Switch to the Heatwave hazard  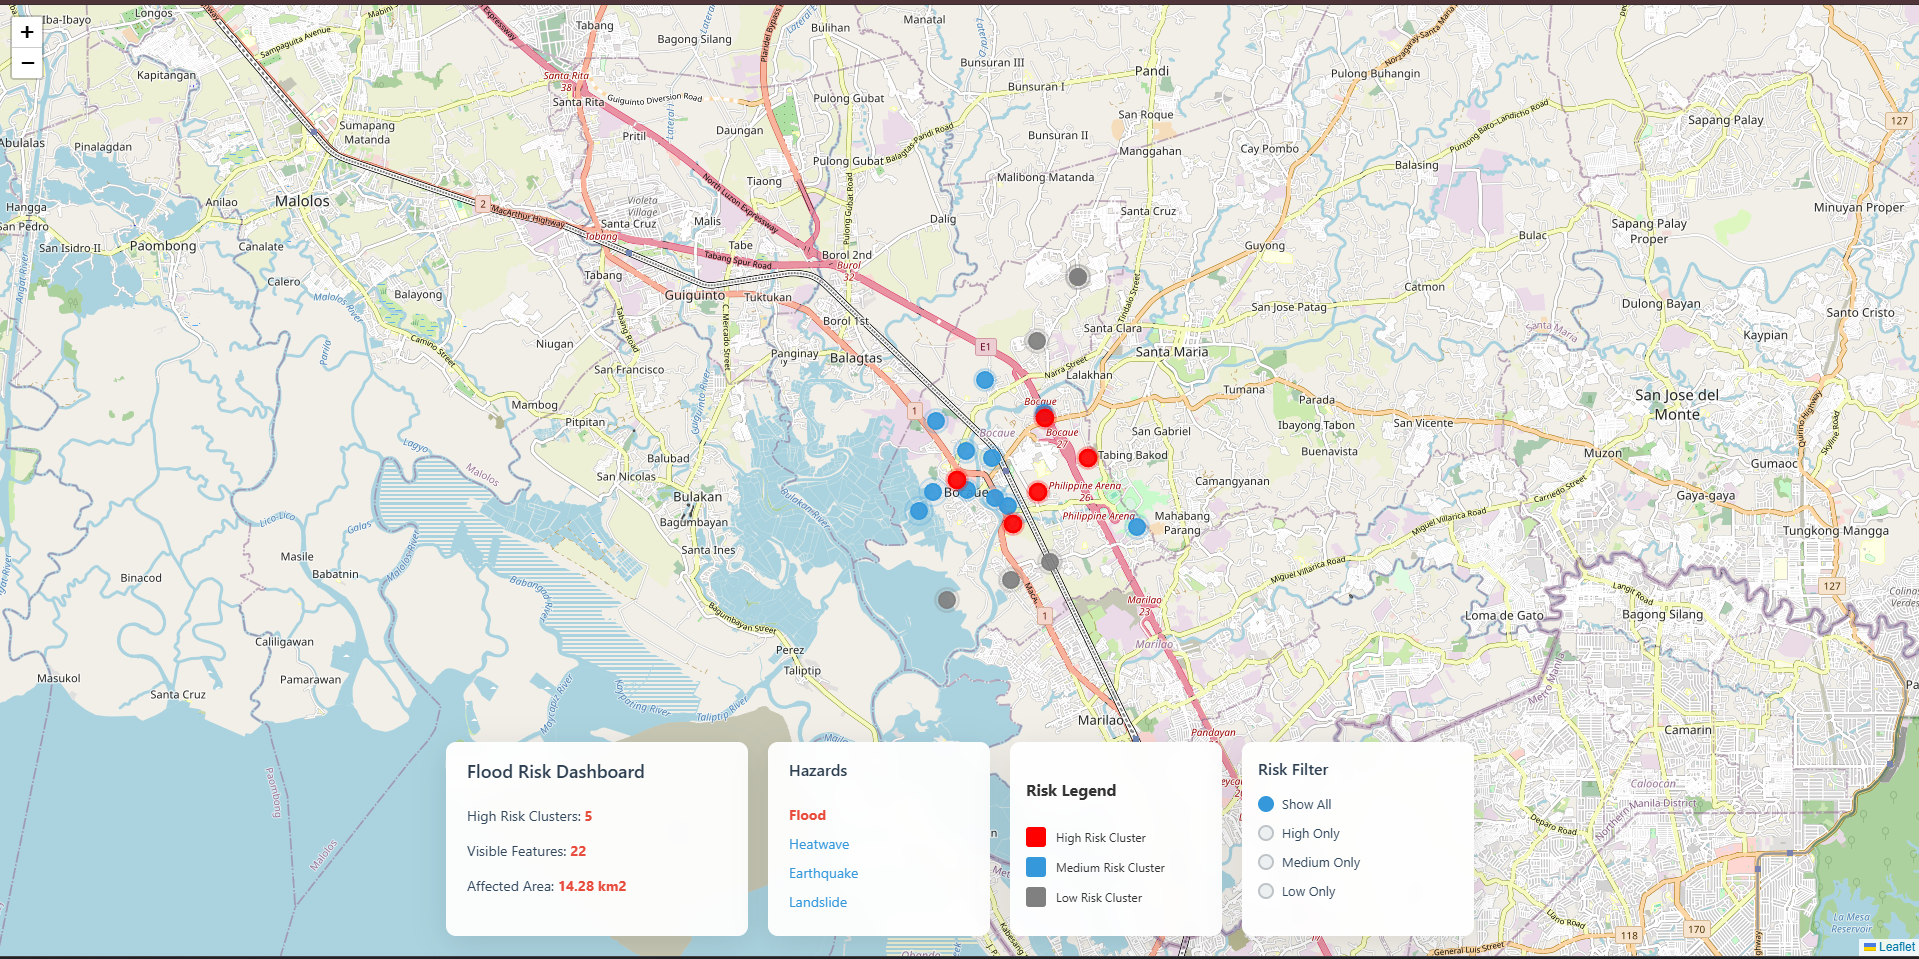pos(818,844)
